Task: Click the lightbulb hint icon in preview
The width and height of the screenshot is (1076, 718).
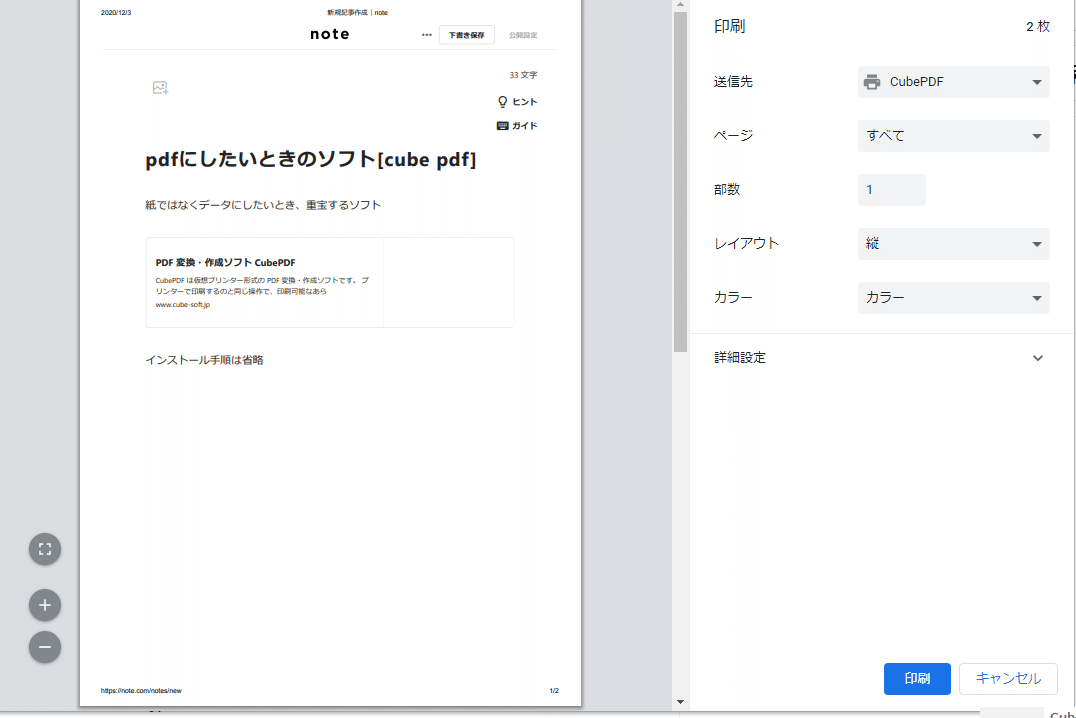Action: point(502,102)
